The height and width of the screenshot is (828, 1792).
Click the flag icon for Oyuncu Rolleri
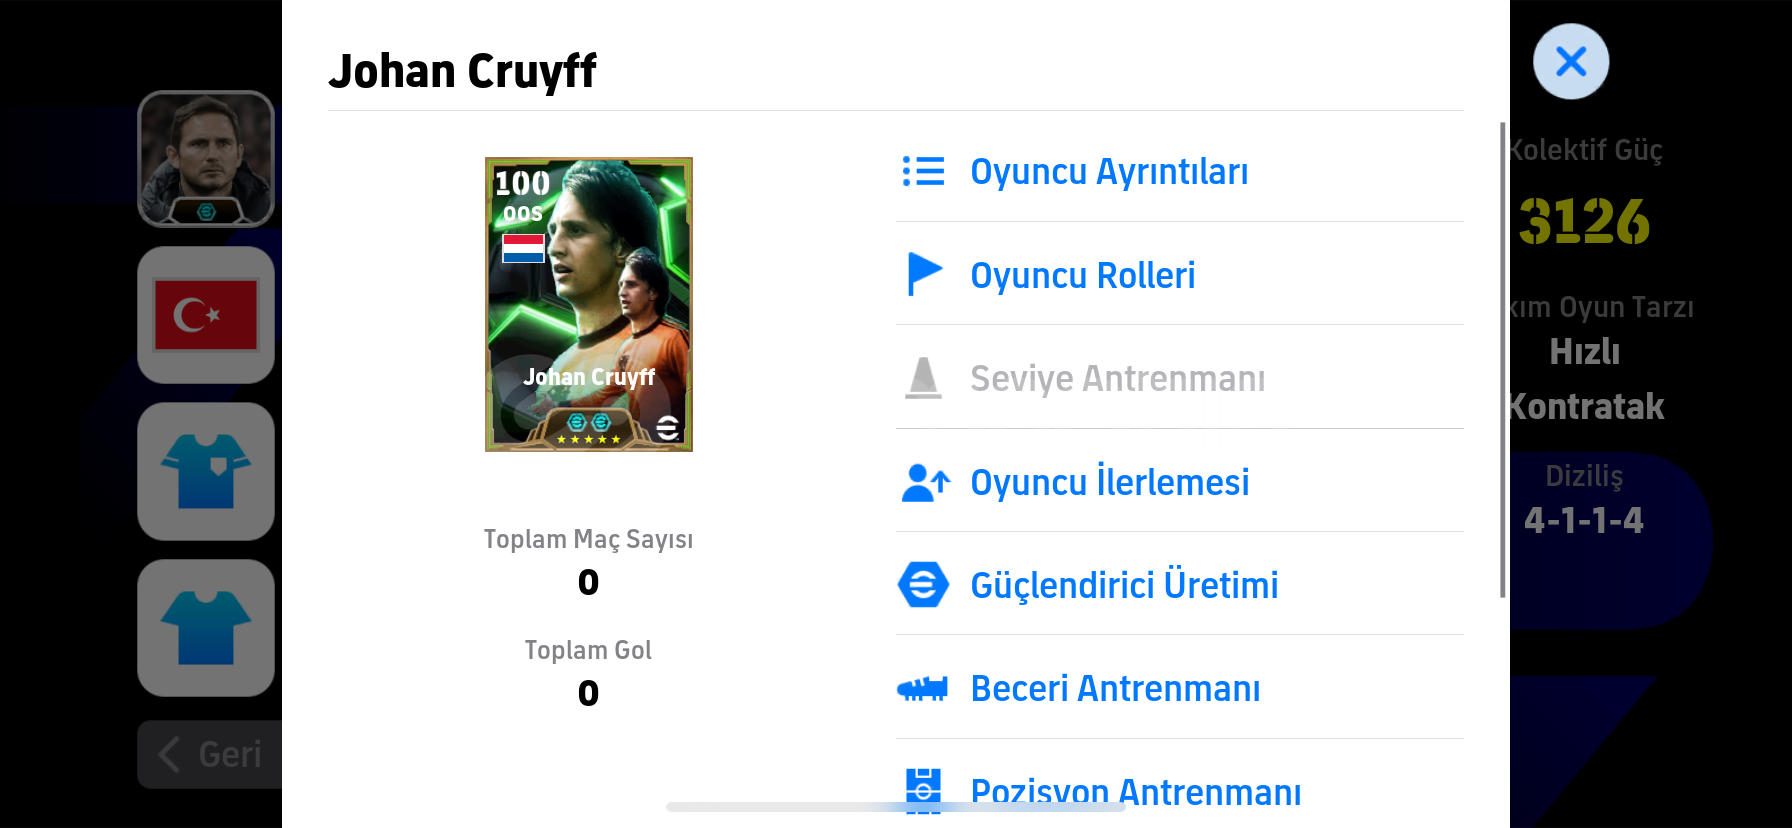click(923, 274)
